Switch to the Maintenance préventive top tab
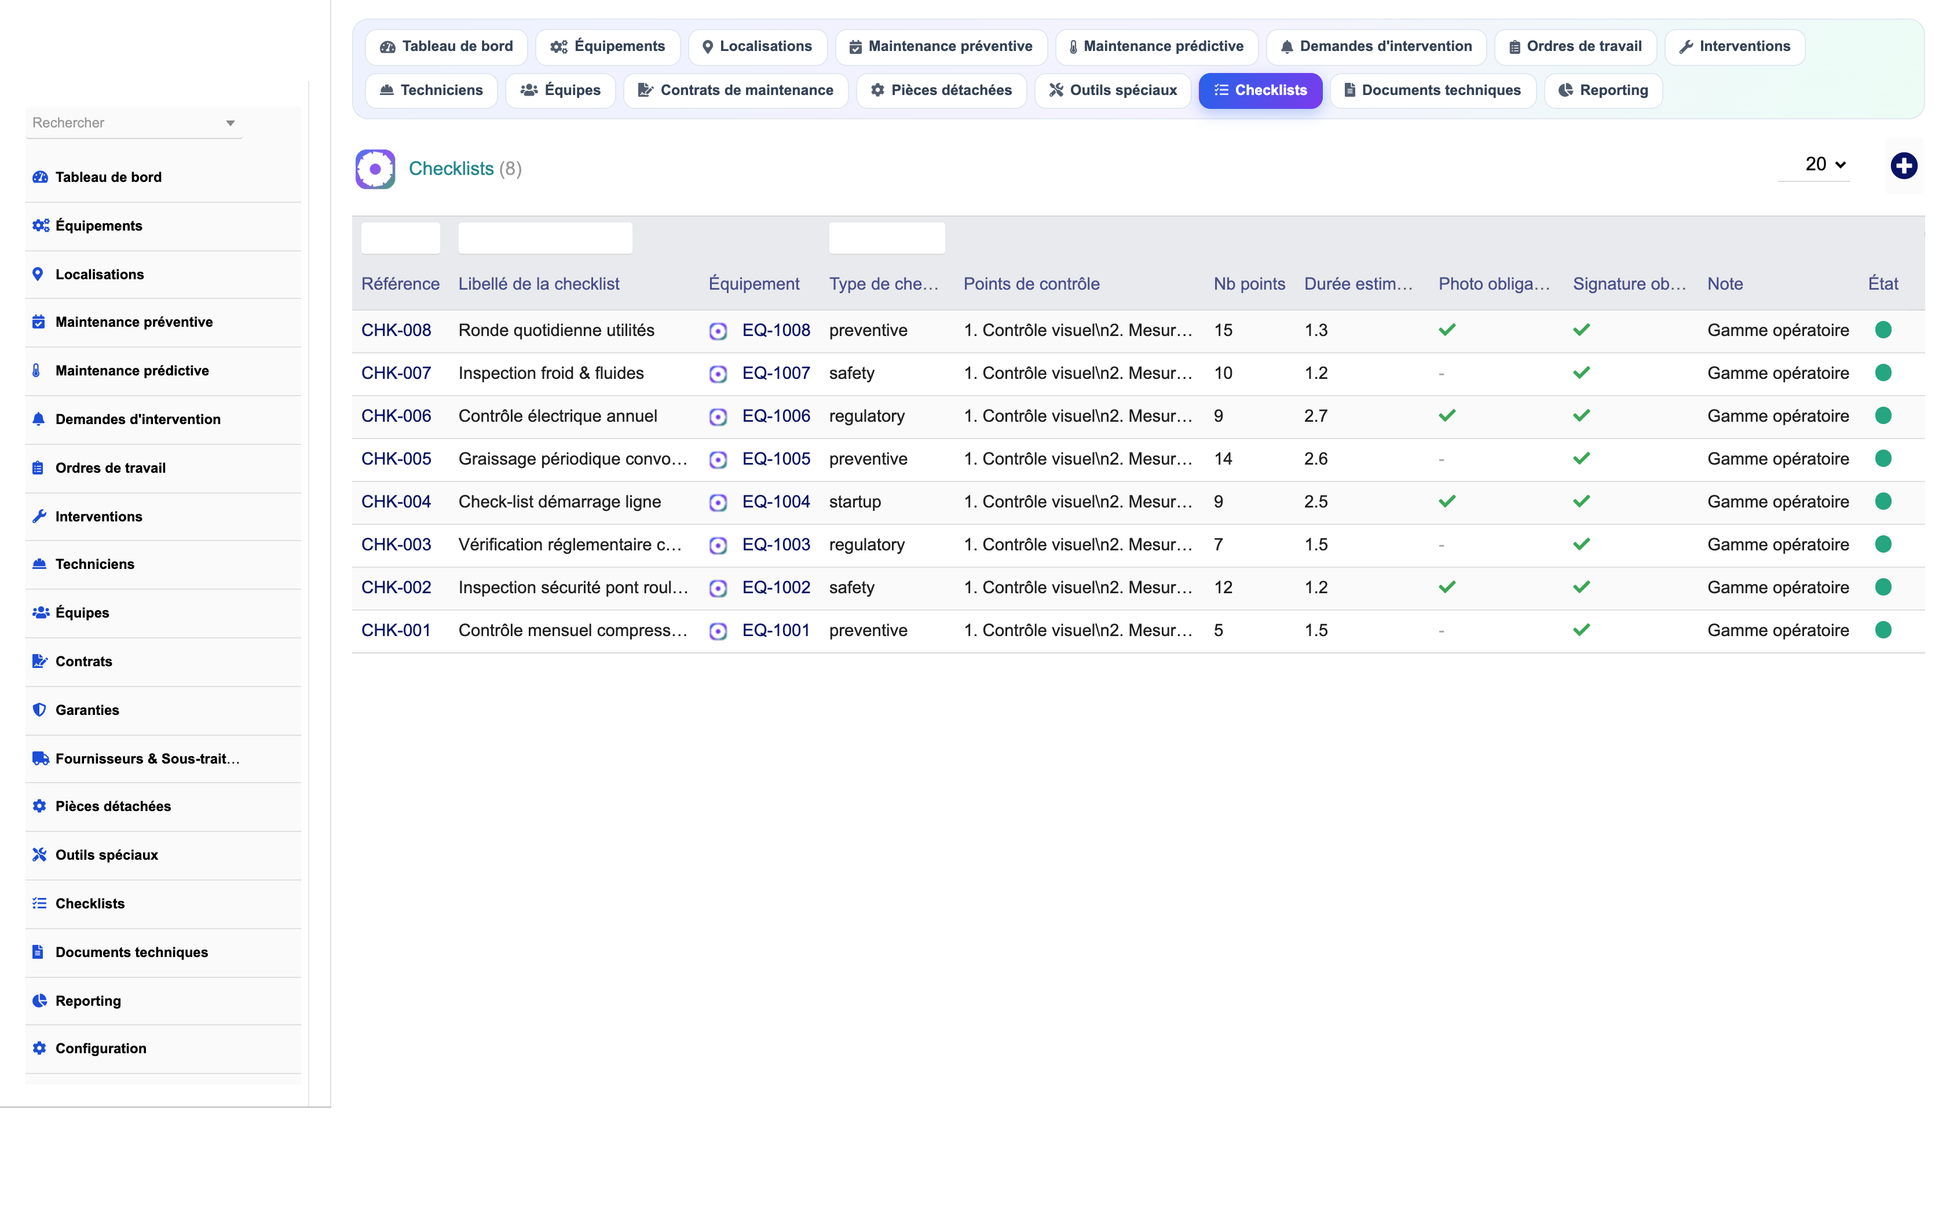This screenshot has width=1946, height=1205. [x=941, y=47]
